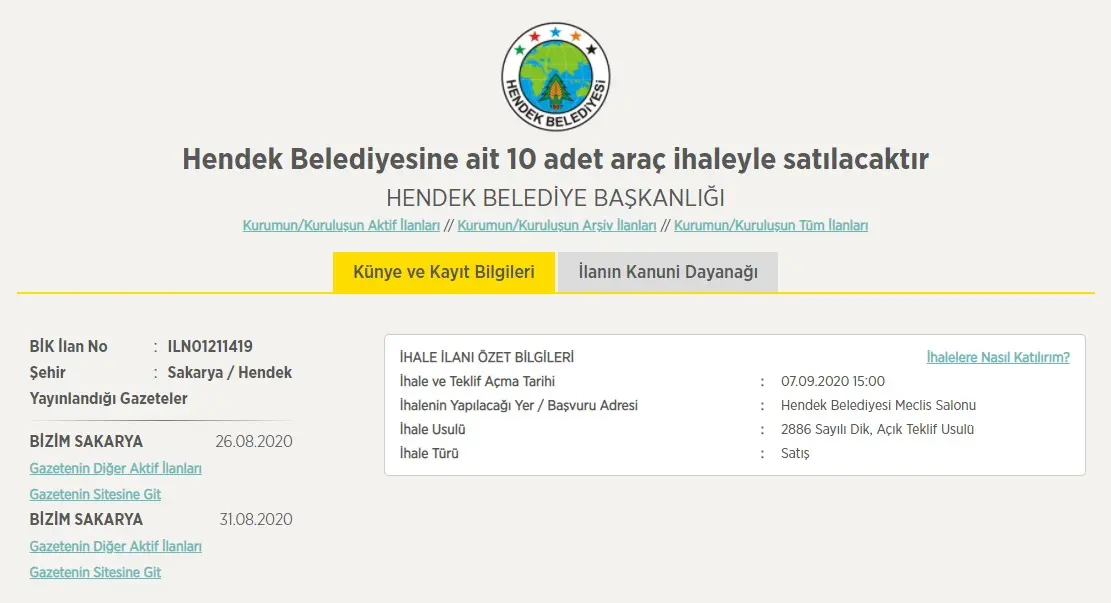Click the Satış tender type value
Screen dimensions: 1111x603
click(795, 453)
